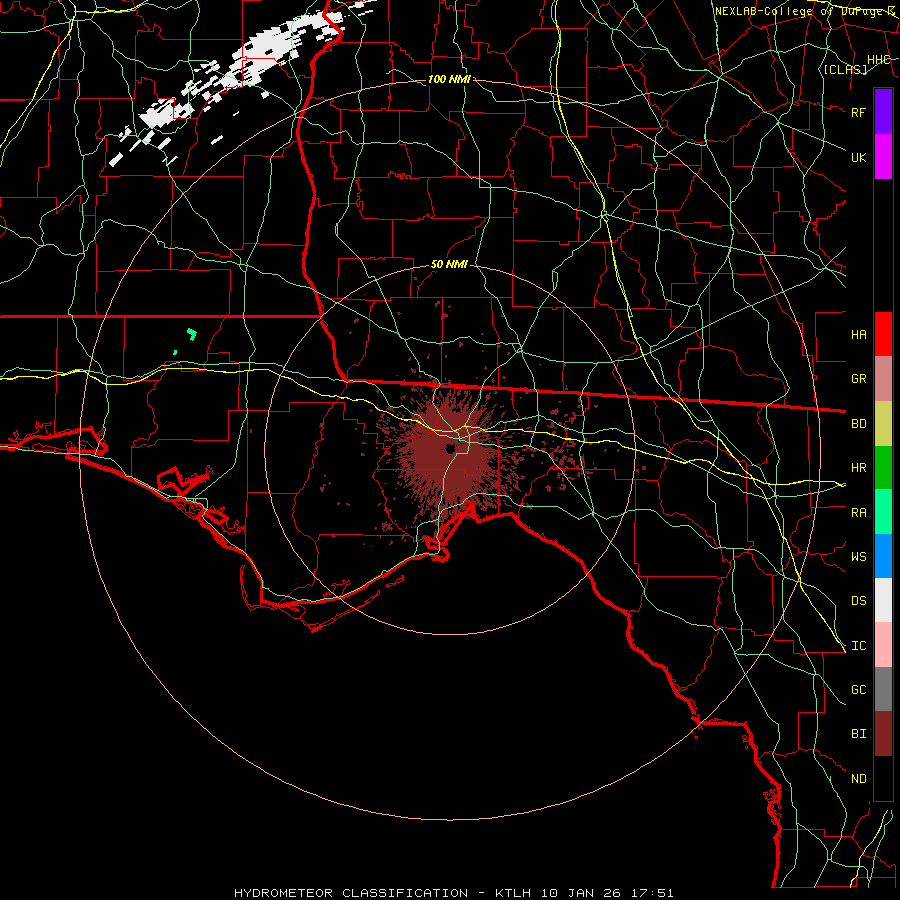Click the UK legend label
The image size is (900, 900).
pyautogui.click(x=858, y=157)
